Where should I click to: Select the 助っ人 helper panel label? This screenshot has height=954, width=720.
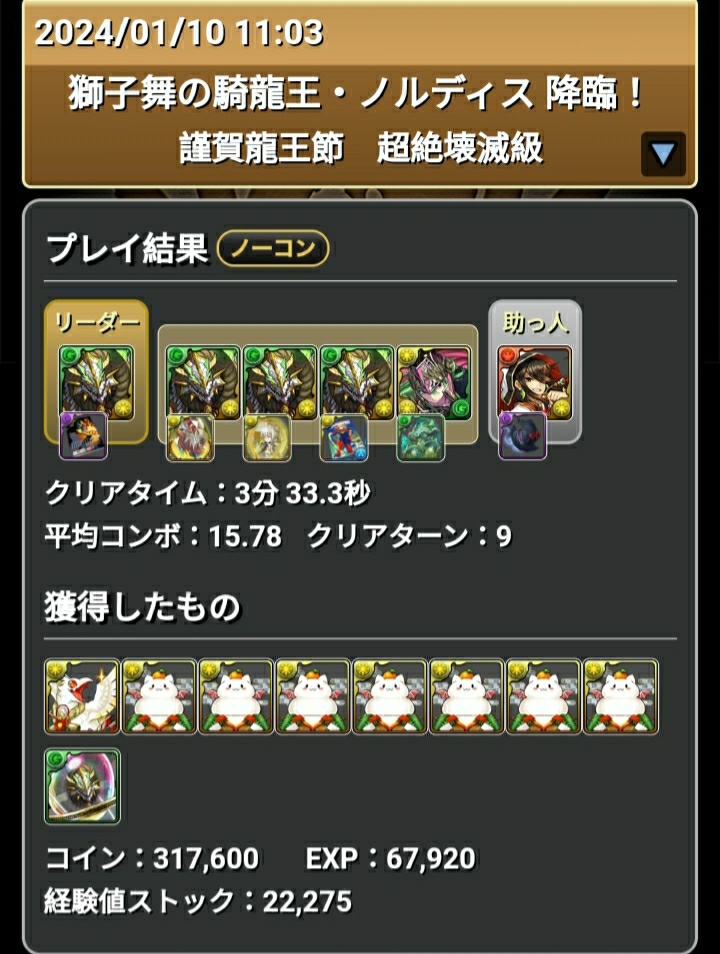click(x=535, y=322)
